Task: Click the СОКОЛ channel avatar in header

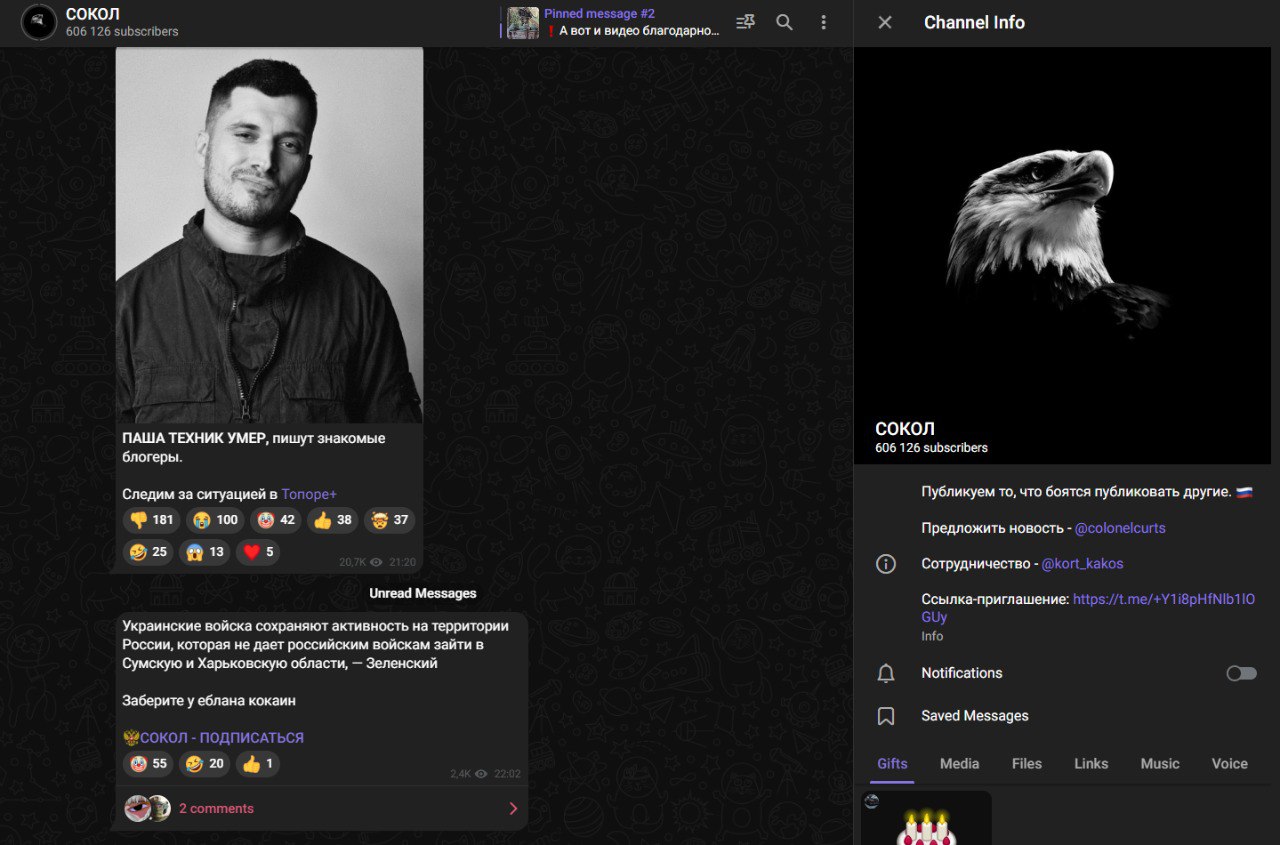Action: click(x=39, y=22)
